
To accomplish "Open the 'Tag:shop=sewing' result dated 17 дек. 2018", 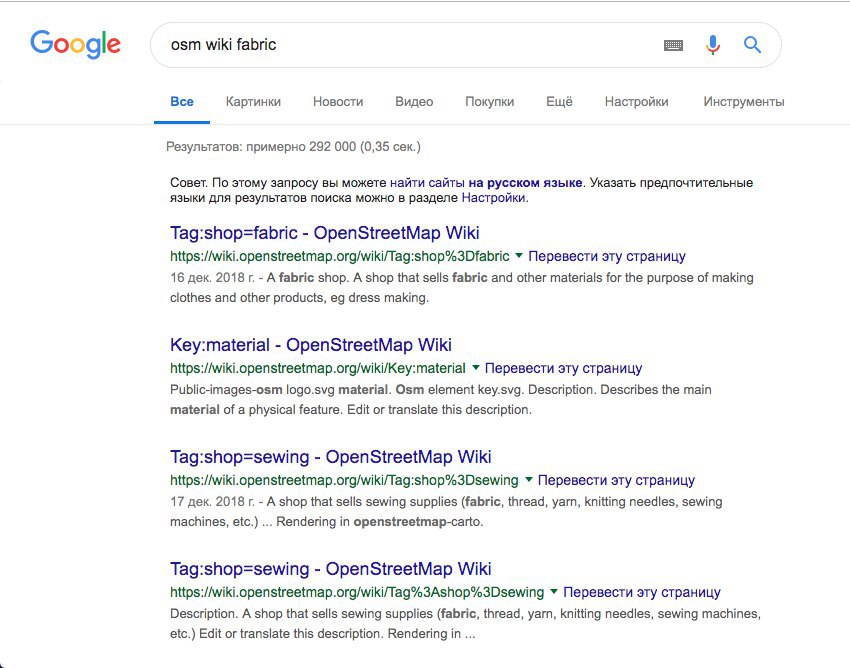I will (331, 457).
